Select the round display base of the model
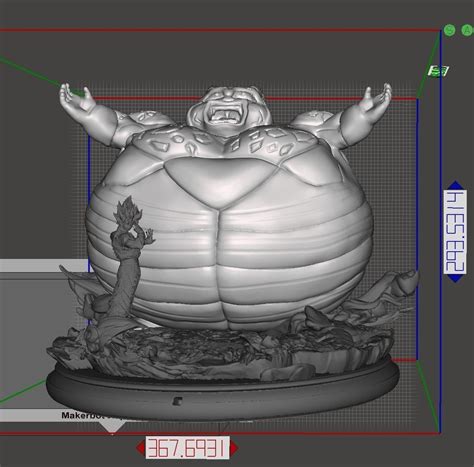This screenshot has width=474, height=467. point(222,387)
